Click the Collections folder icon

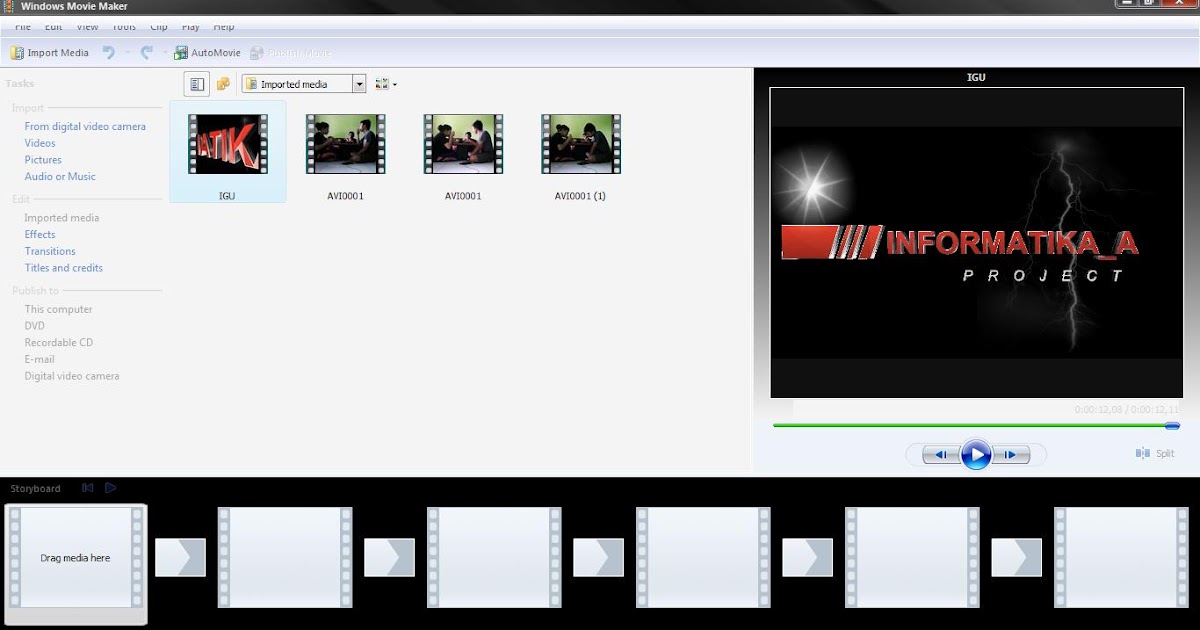point(223,84)
